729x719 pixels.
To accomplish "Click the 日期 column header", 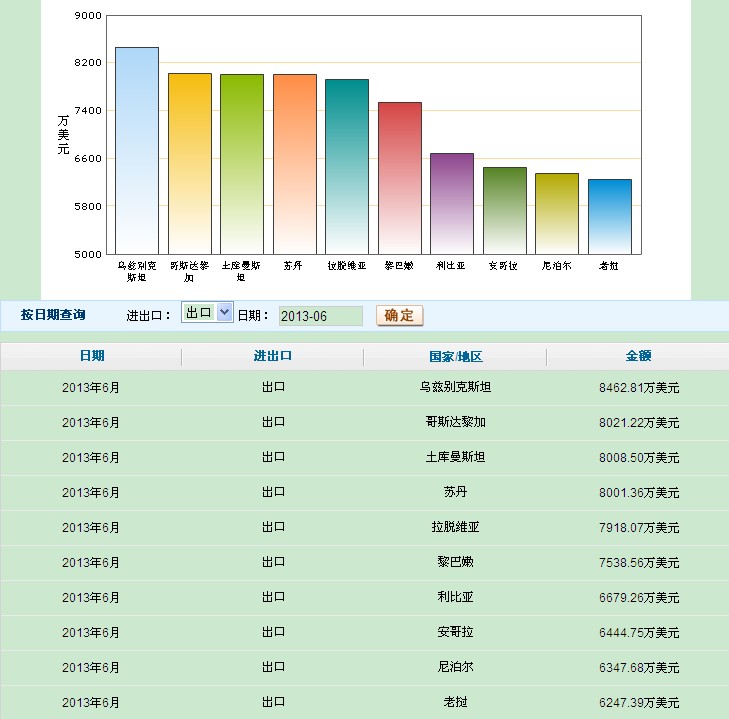I will pyautogui.click(x=92, y=356).
